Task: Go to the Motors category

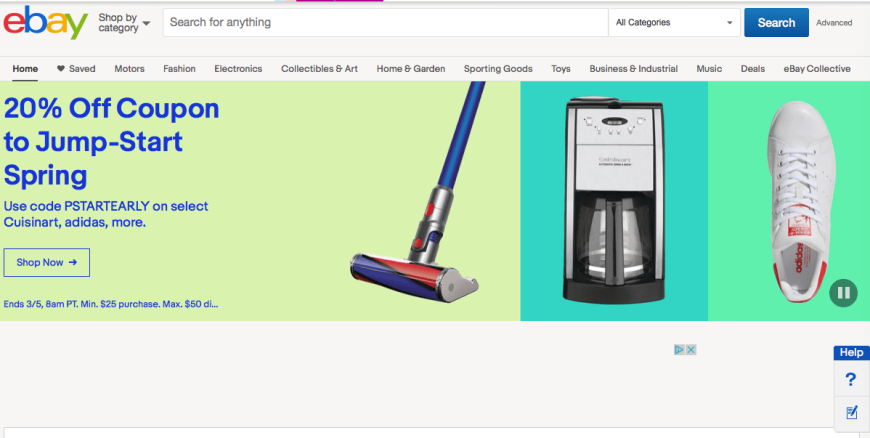Action: tap(129, 69)
